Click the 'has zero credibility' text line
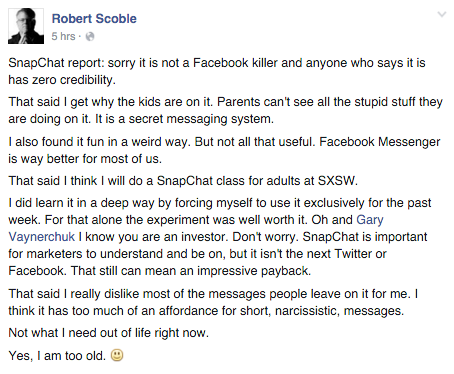This screenshot has width=454, height=374. click(x=62, y=80)
